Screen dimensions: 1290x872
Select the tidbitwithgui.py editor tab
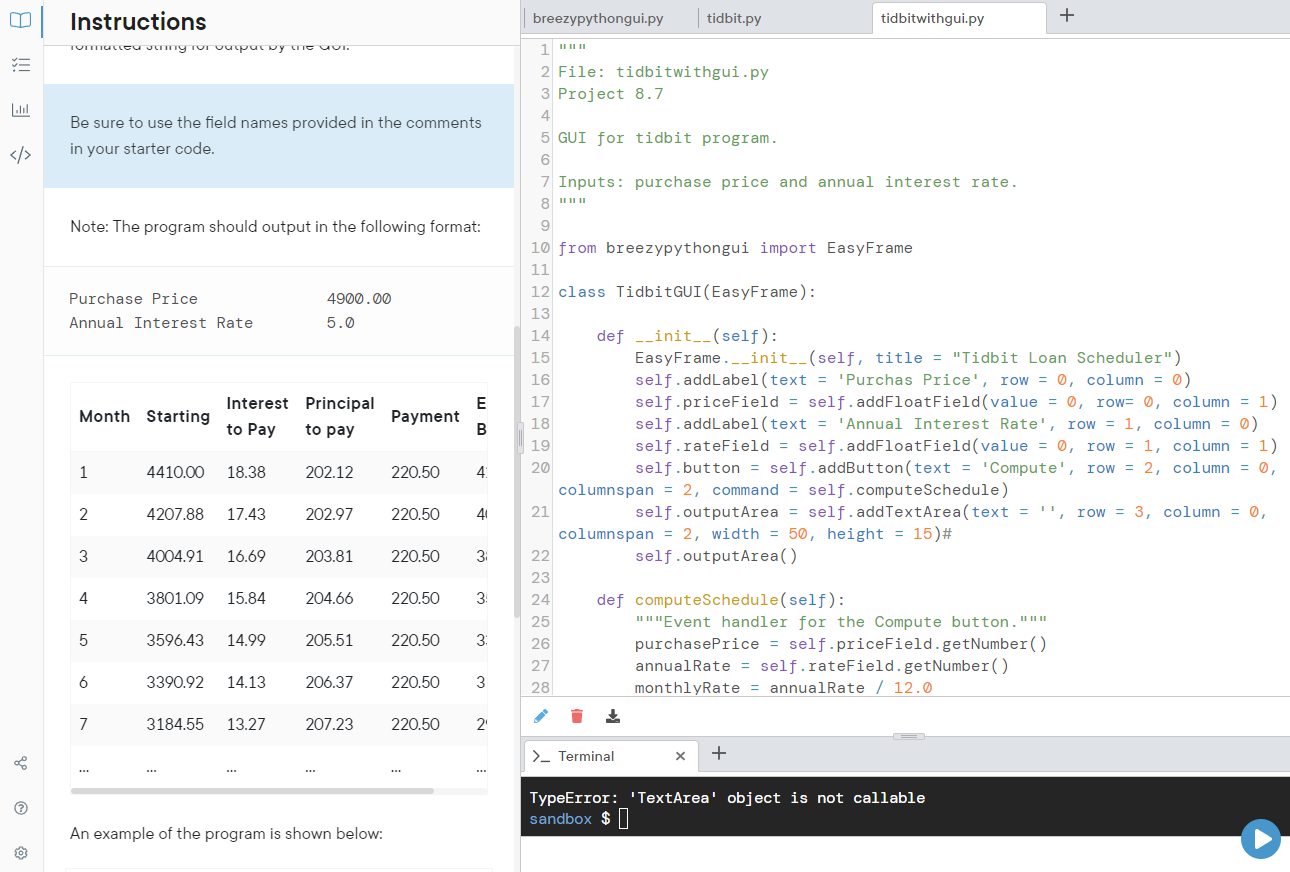932,18
